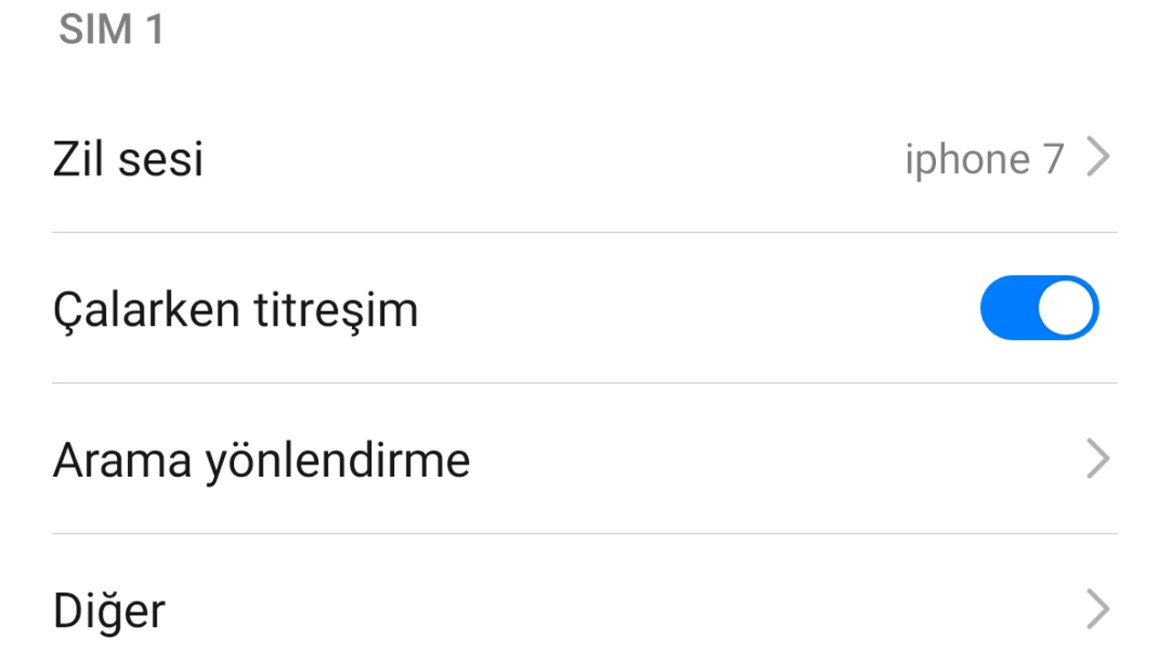1170x658 pixels.
Task: Tap the Diğer label text
Action: click(109, 611)
